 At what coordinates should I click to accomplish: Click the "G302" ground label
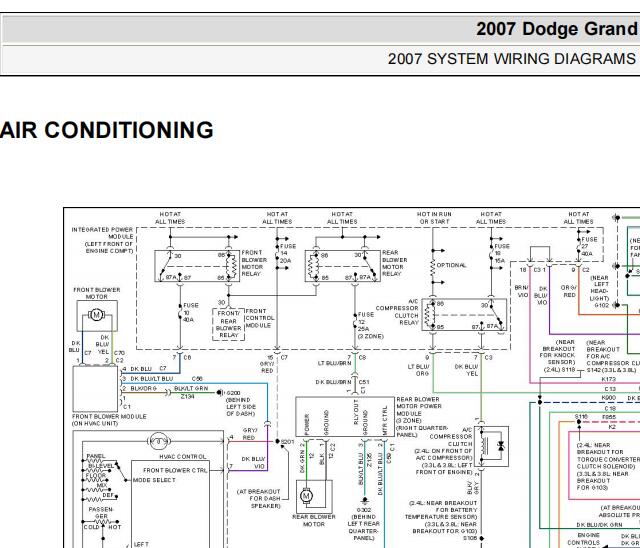tap(364, 510)
